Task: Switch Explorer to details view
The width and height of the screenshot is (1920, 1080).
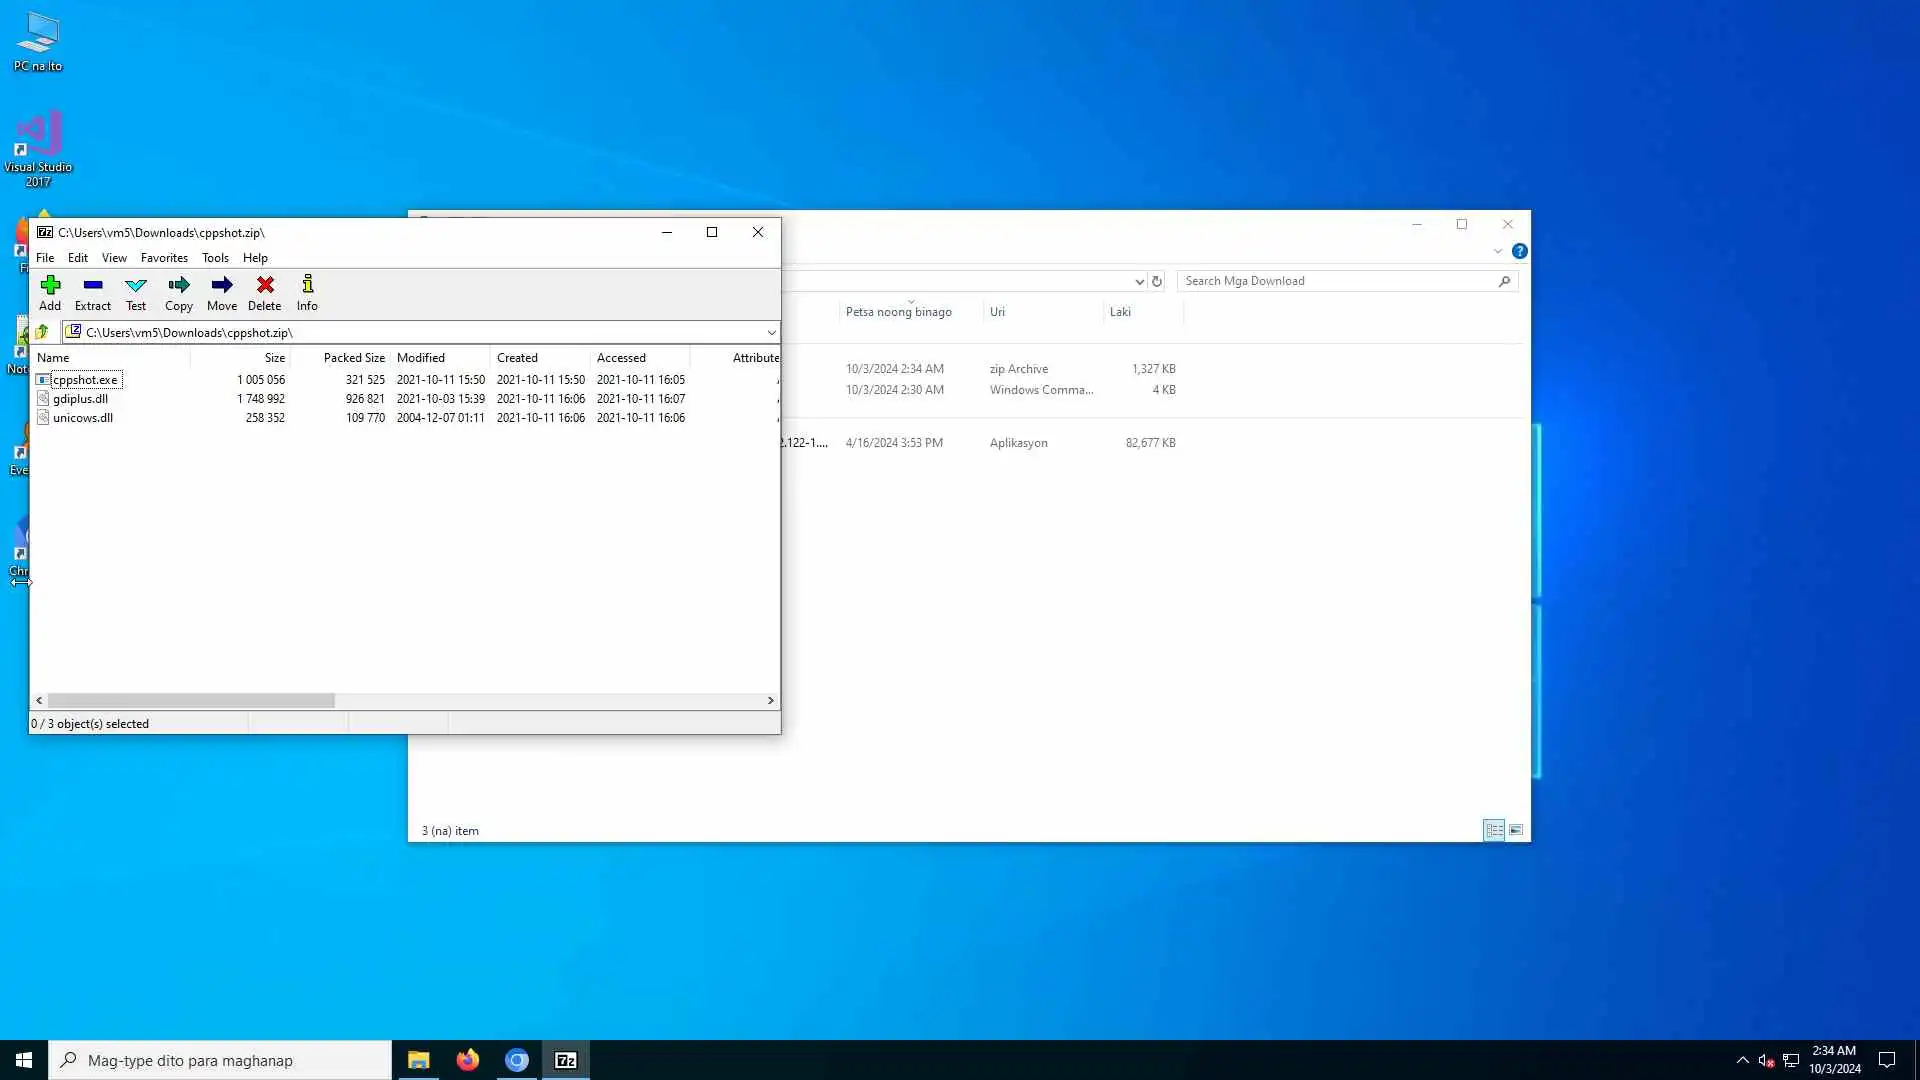Action: pyautogui.click(x=1494, y=830)
